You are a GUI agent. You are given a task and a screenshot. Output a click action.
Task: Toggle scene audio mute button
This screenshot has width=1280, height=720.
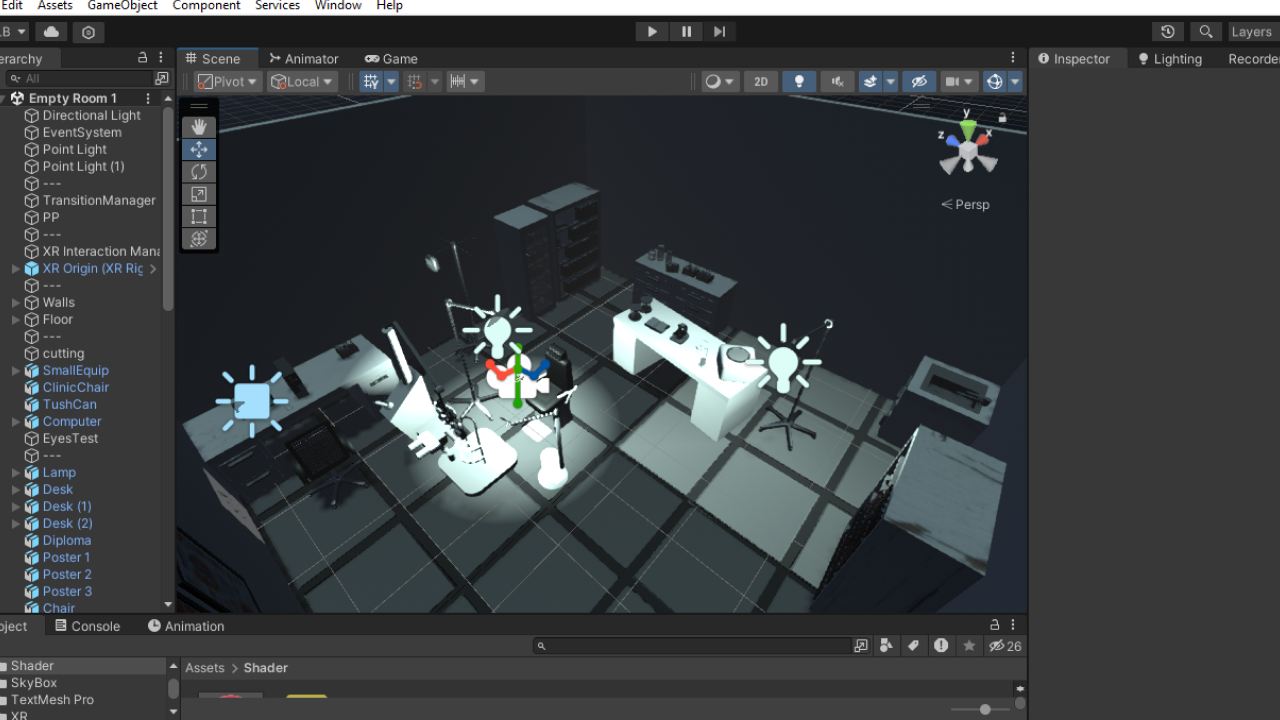click(x=837, y=82)
